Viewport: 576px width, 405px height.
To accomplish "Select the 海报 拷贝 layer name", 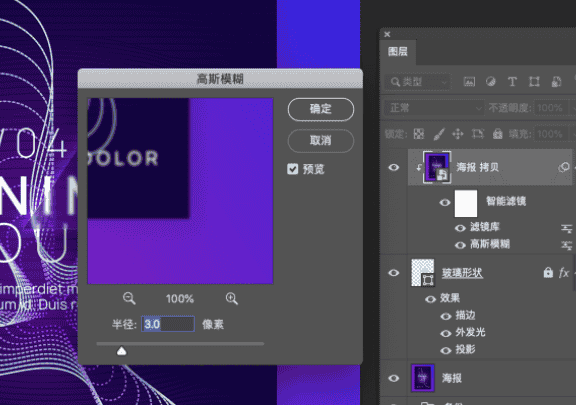I will tap(477, 168).
